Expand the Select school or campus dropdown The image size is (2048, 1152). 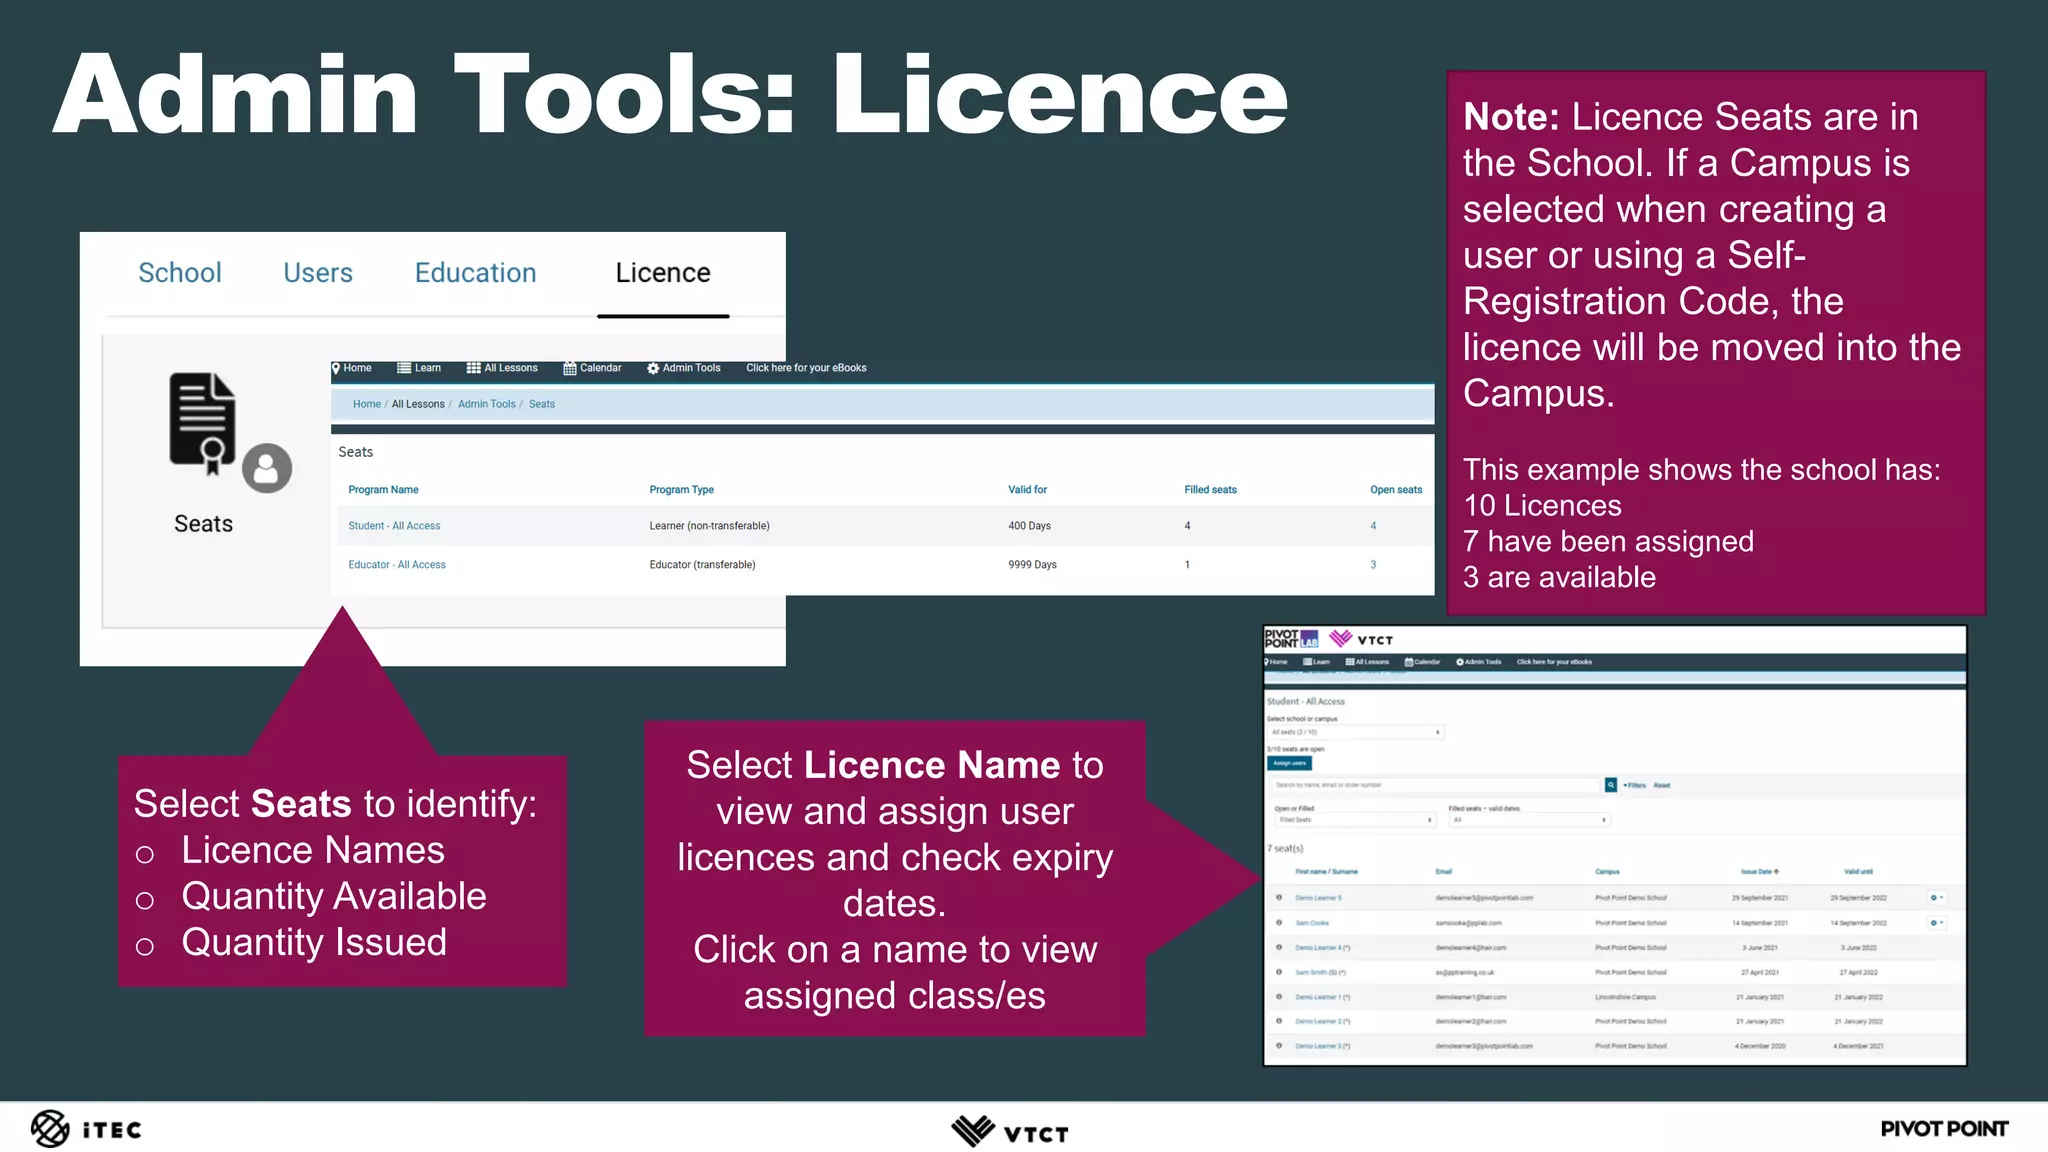tap(1355, 732)
